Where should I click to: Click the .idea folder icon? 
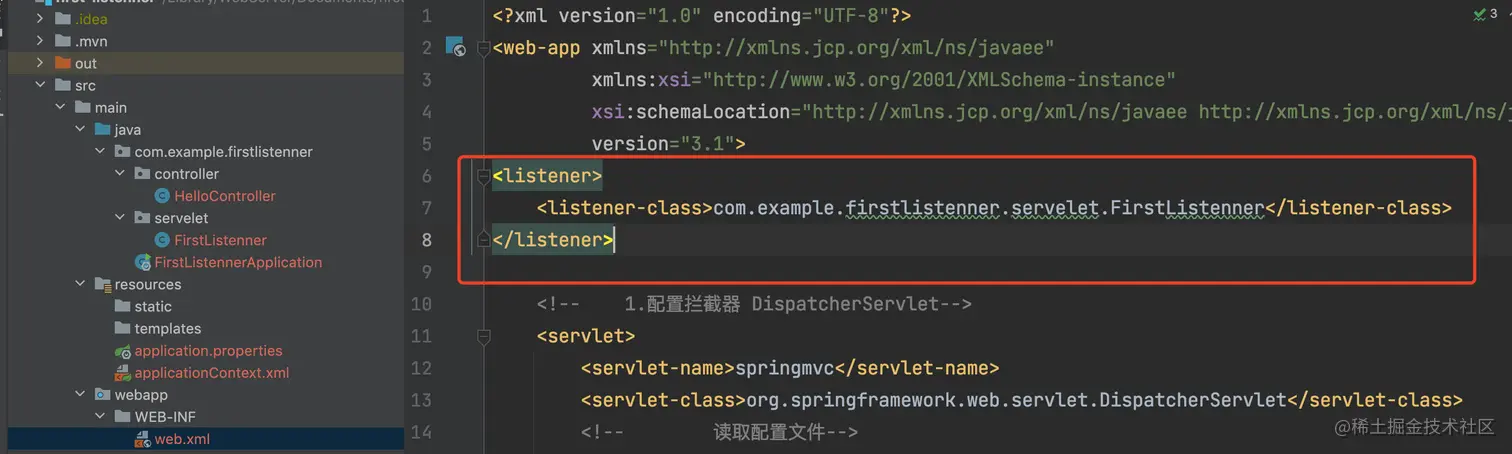pyautogui.click(x=63, y=19)
